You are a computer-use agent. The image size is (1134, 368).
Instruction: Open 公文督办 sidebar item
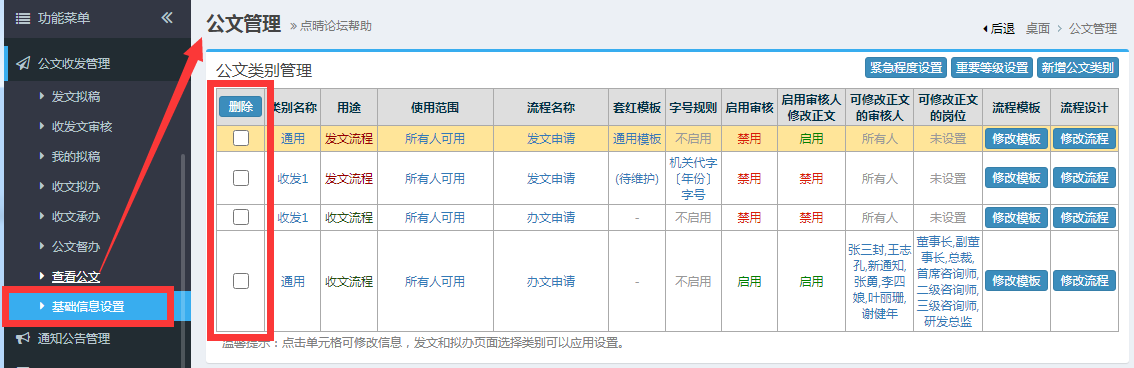[76, 247]
